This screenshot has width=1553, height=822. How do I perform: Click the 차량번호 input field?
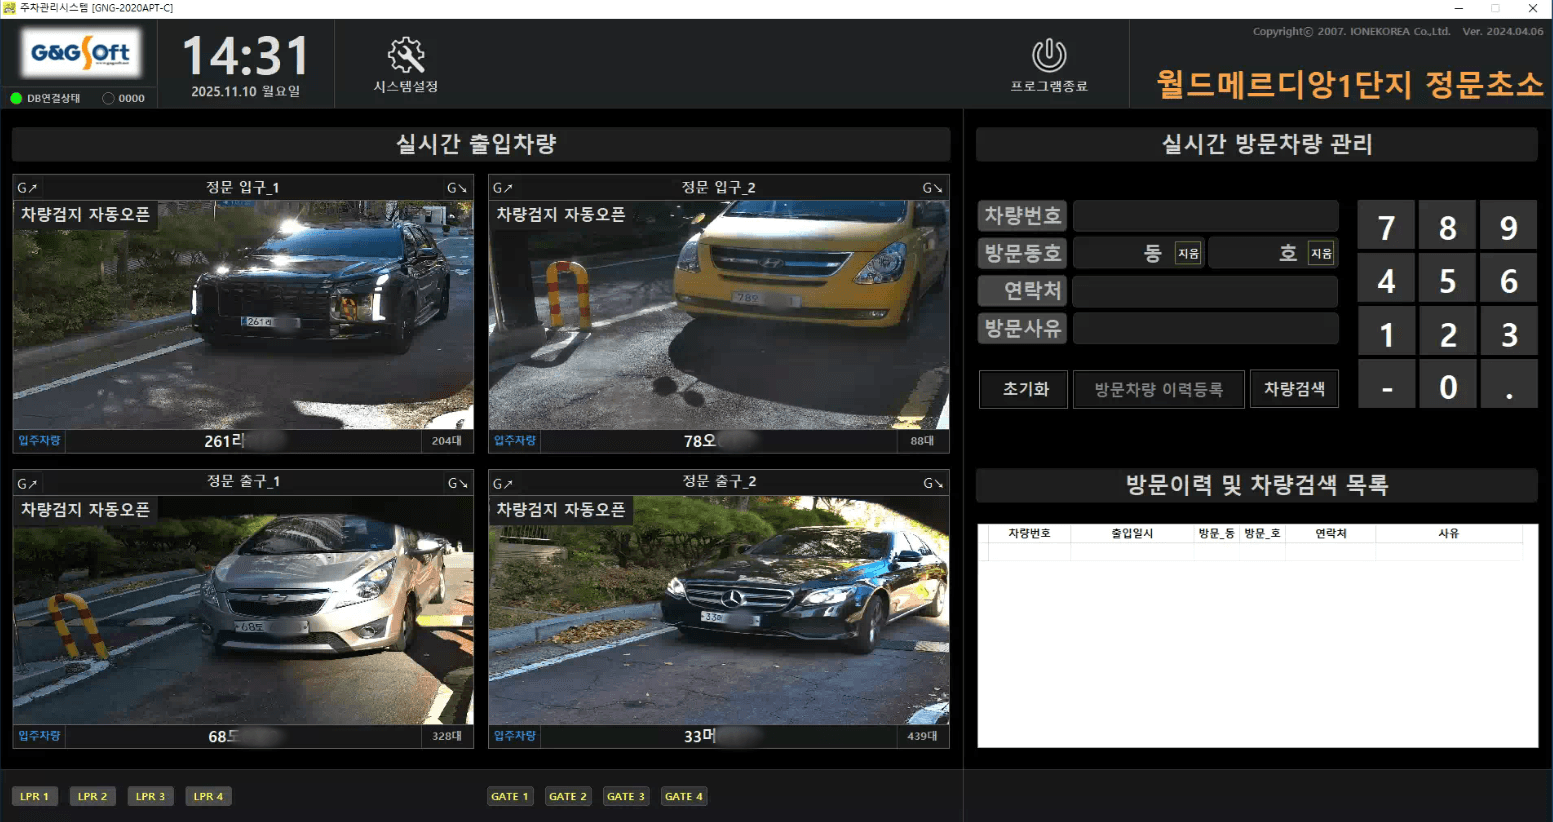(1205, 216)
